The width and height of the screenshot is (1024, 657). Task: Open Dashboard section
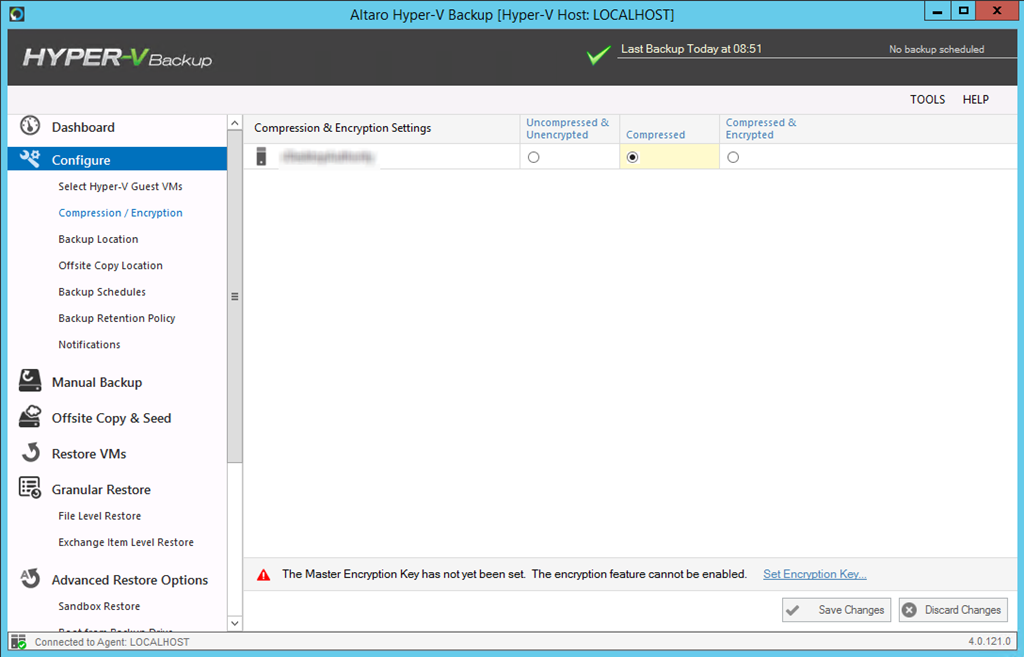[83, 127]
